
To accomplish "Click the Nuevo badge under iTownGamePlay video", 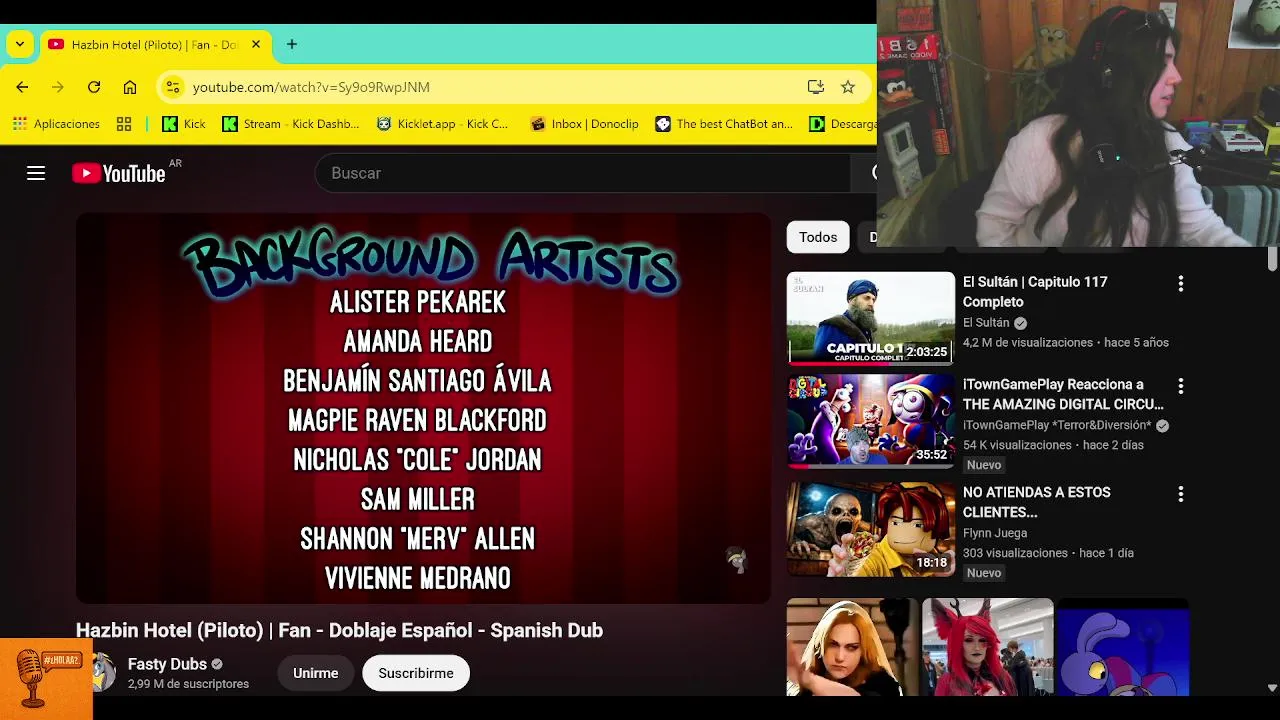I will [x=984, y=465].
